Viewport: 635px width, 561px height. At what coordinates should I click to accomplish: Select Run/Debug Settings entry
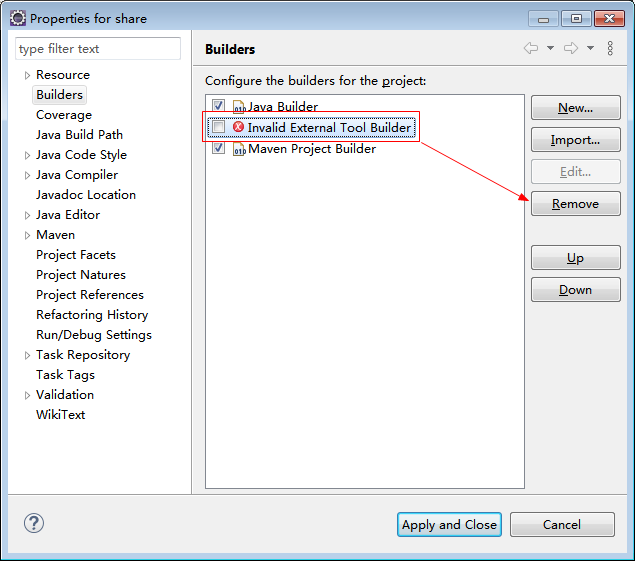click(94, 335)
